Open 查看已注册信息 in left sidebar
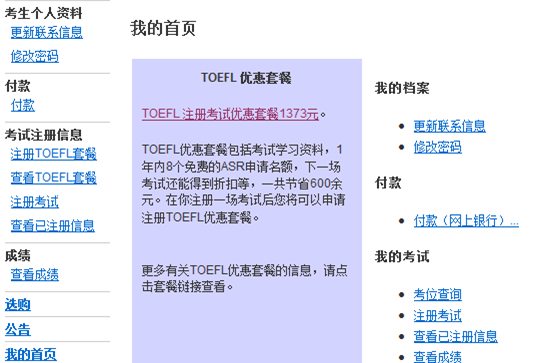 click(x=53, y=226)
